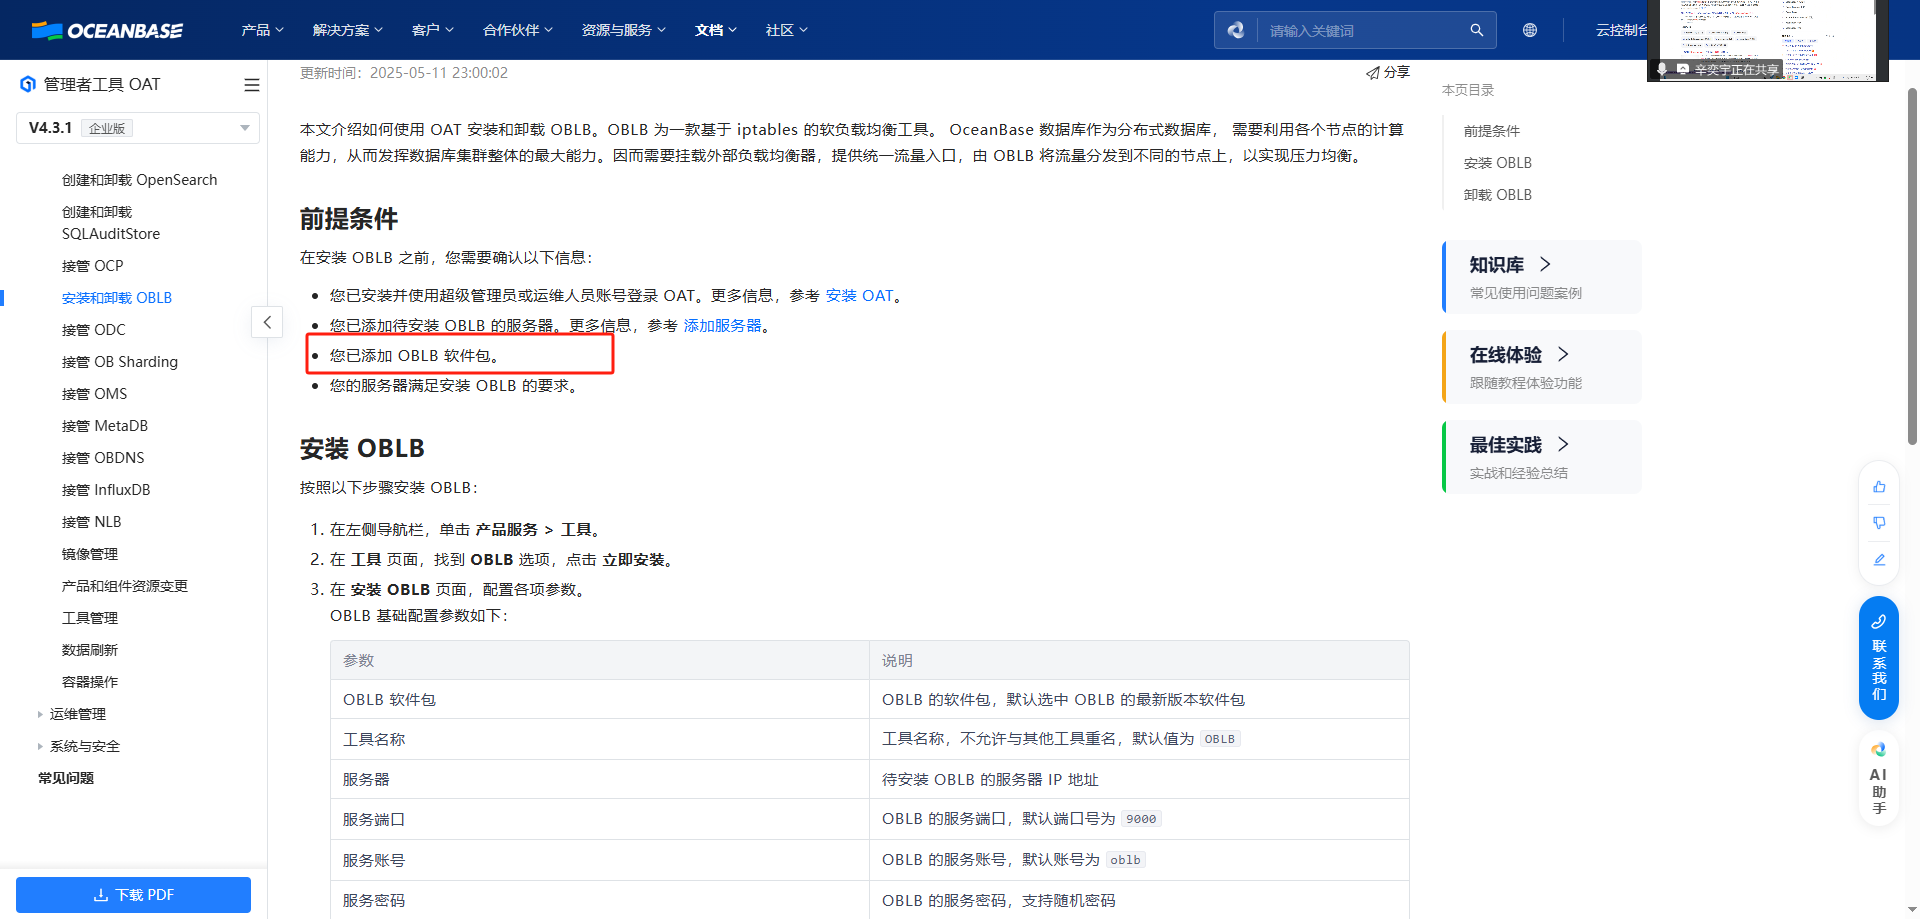Open 创建和卸载 OpenSearch in sidebar
Screen dimensions: 1920x919
click(139, 180)
